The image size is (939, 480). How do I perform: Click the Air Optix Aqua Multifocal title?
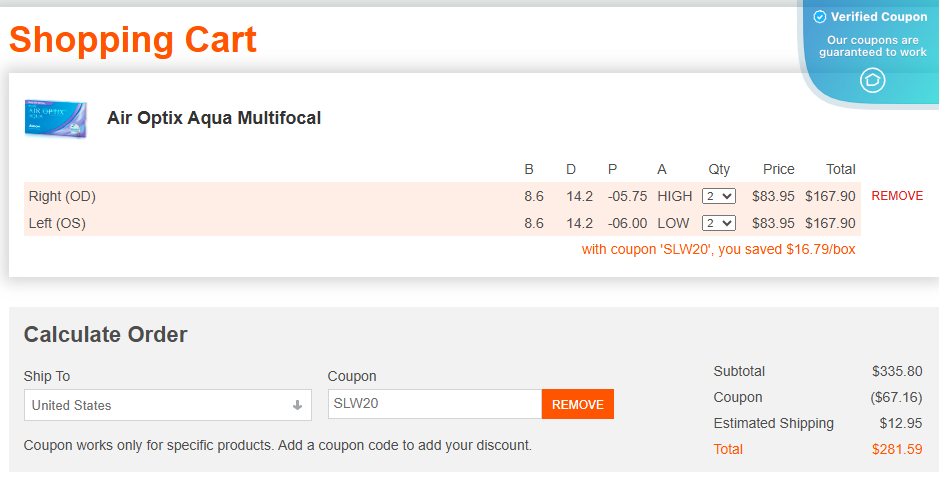point(214,118)
